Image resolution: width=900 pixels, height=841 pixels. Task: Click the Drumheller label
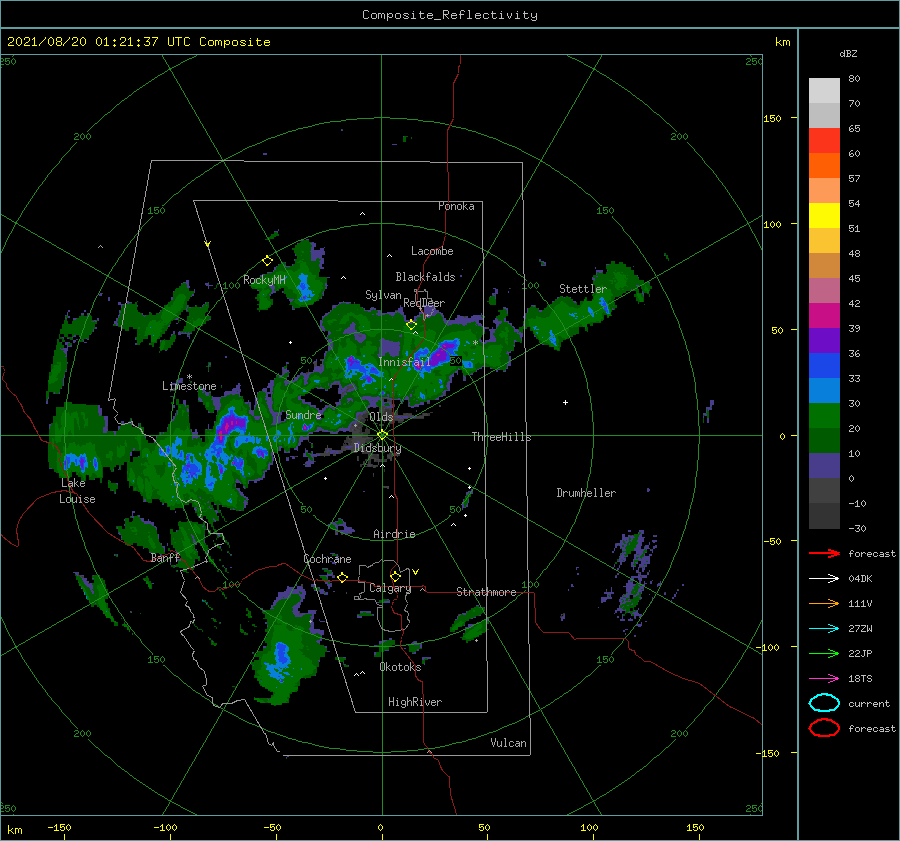click(x=586, y=493)
